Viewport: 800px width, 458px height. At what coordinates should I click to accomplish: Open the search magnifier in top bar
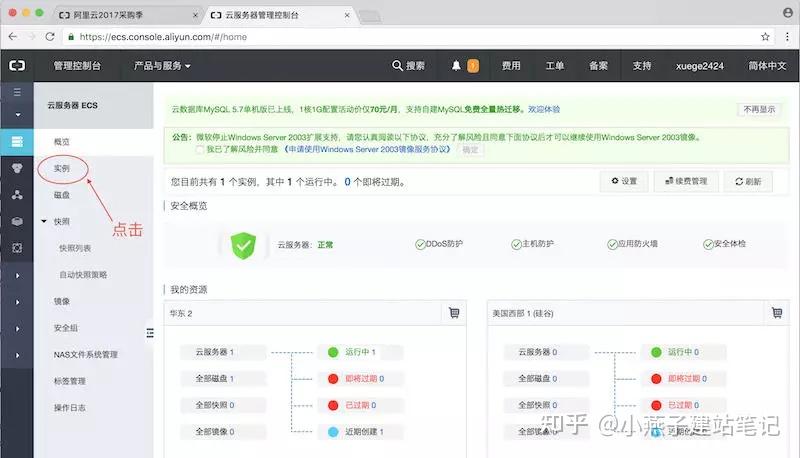point(397,65)
